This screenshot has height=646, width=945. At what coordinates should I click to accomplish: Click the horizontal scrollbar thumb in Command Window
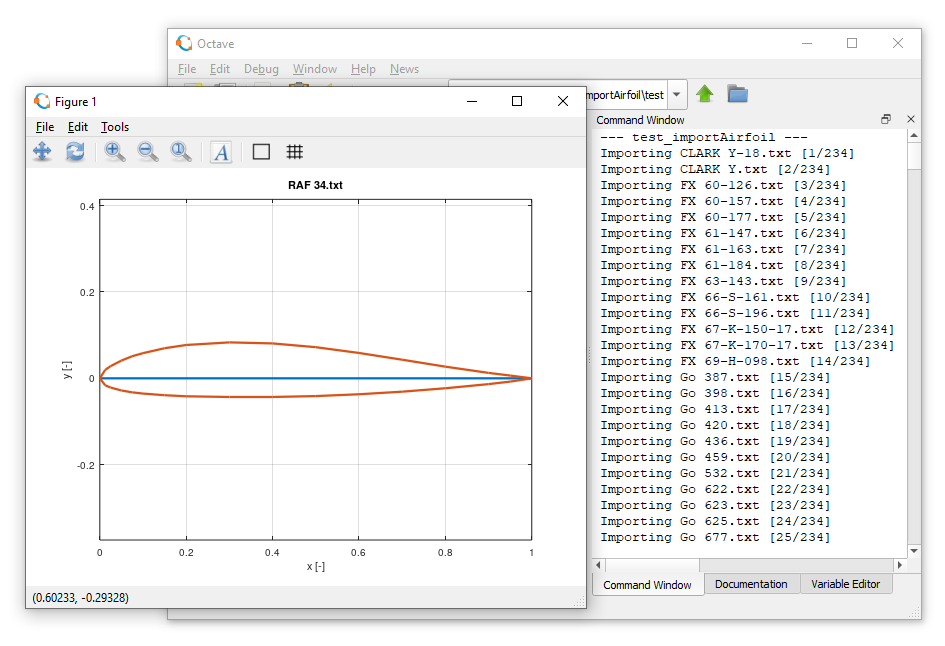652,565
